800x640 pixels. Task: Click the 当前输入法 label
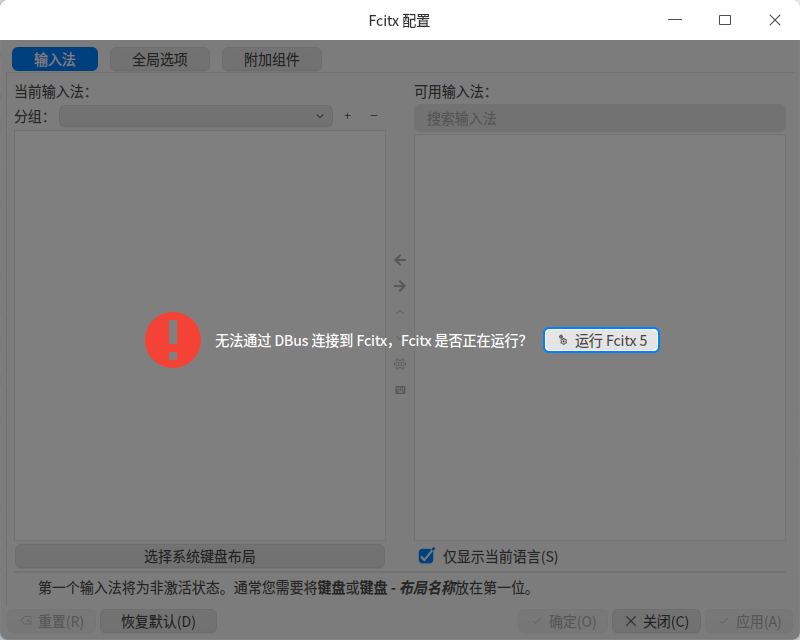pyautogui.click(x=52, y=92)
